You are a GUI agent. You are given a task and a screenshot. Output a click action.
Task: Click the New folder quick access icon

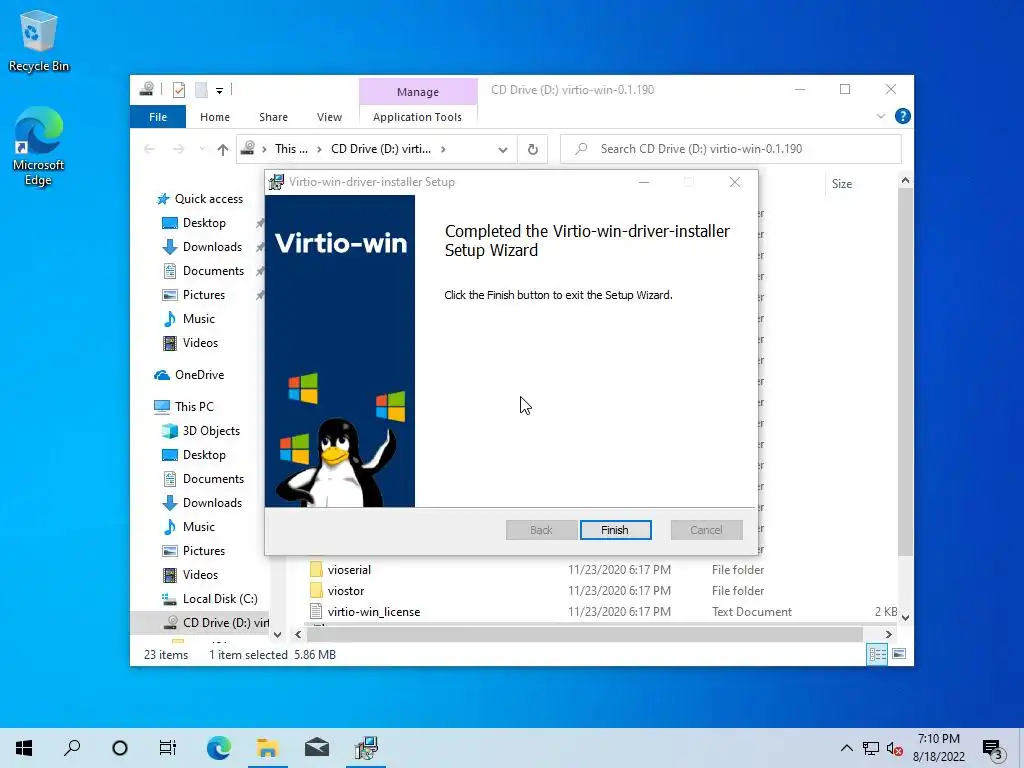(x=201, y=90)
